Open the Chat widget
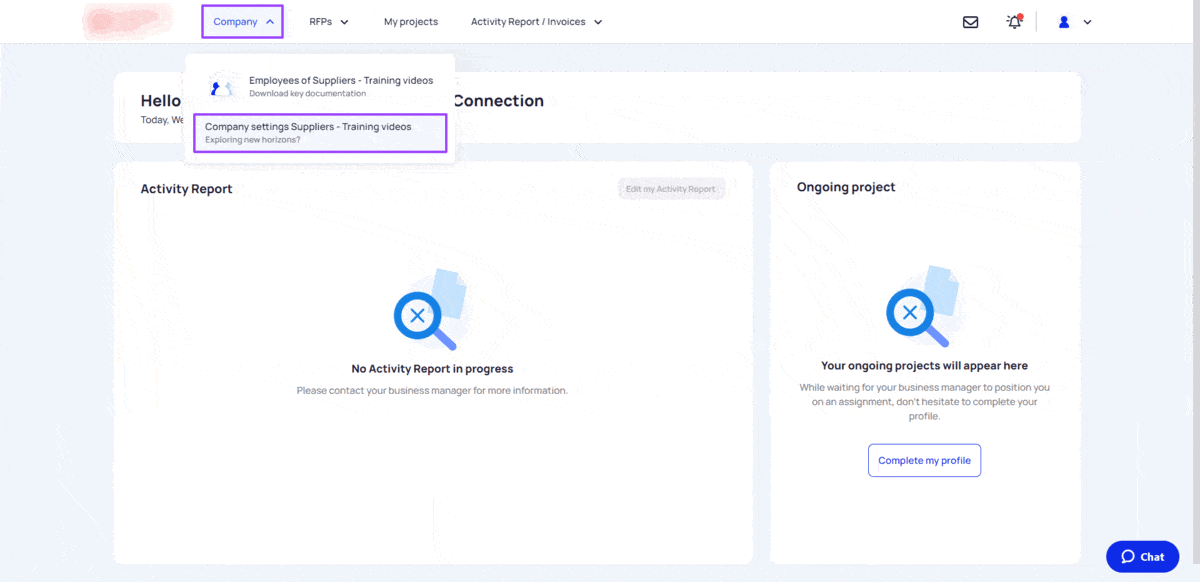This screenshot has width=1200, height=582. (x=1143, y=557)
